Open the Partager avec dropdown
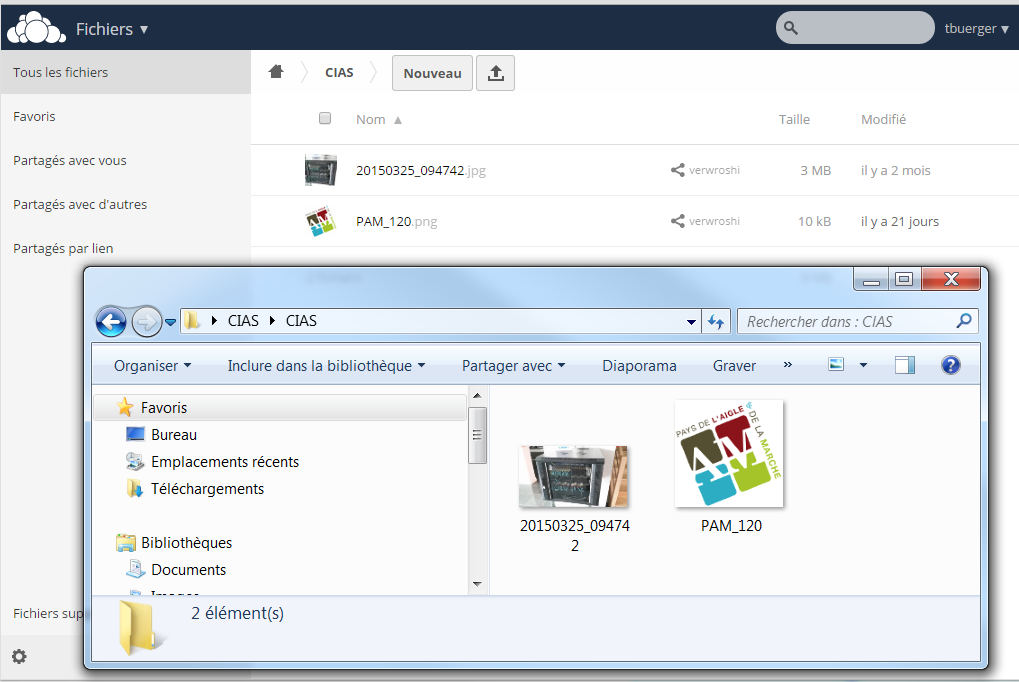1019x682 pixels. click(513, 366)
